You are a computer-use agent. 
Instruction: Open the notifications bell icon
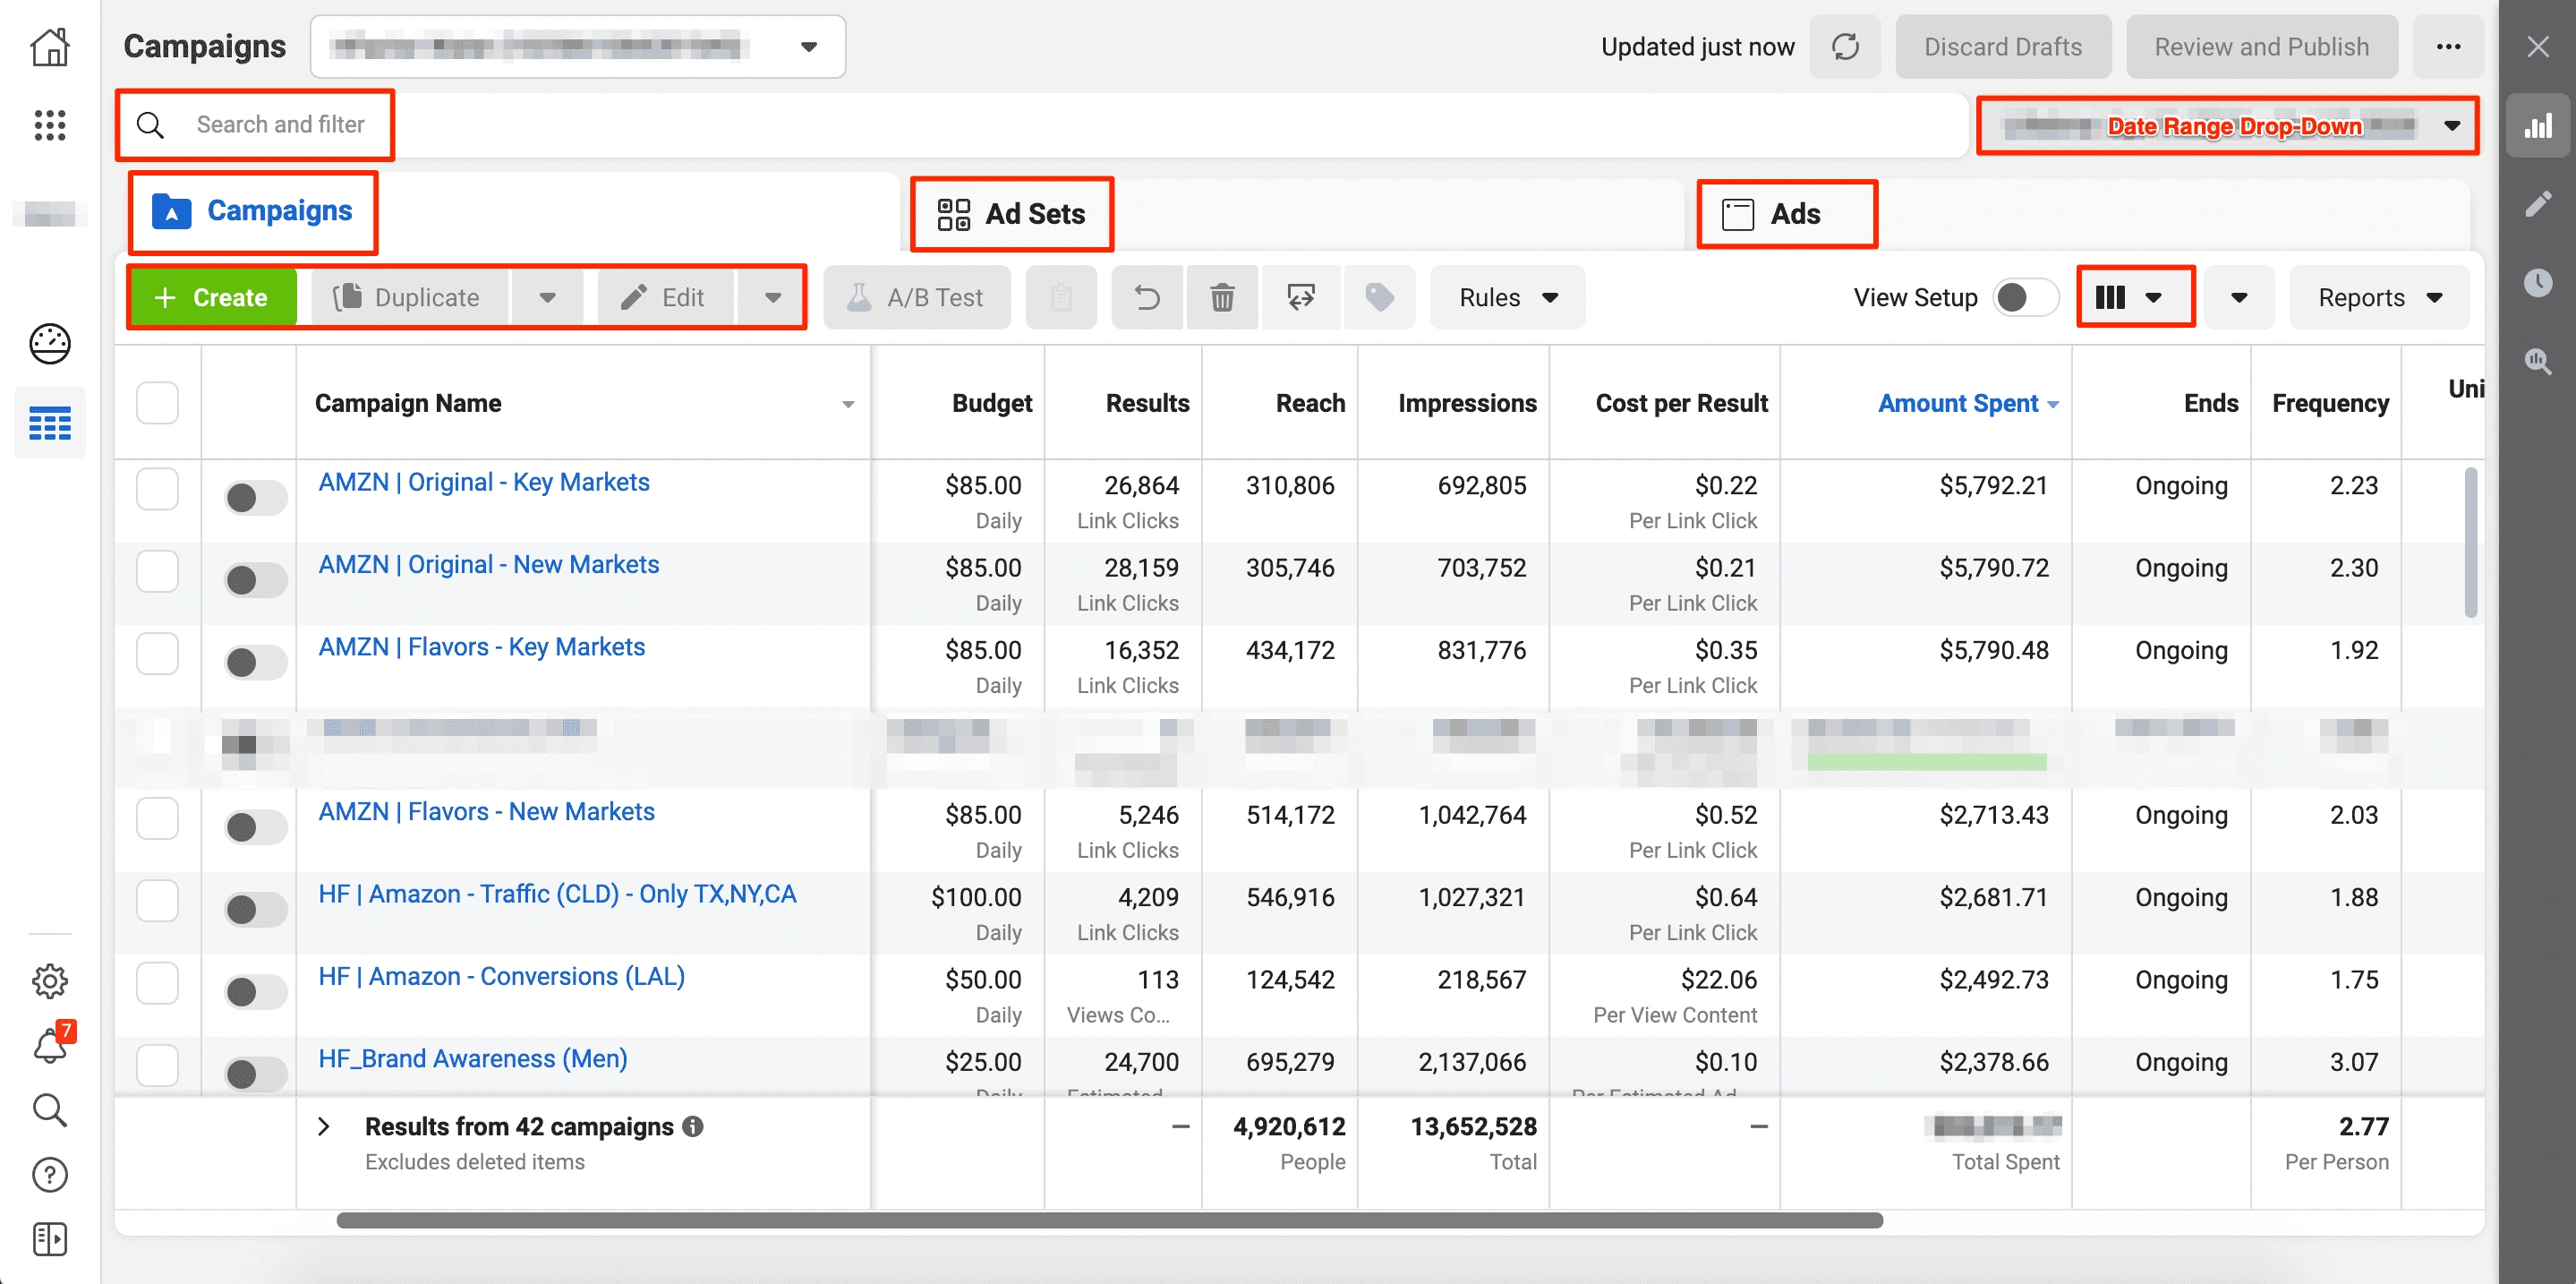(50, 1045)
